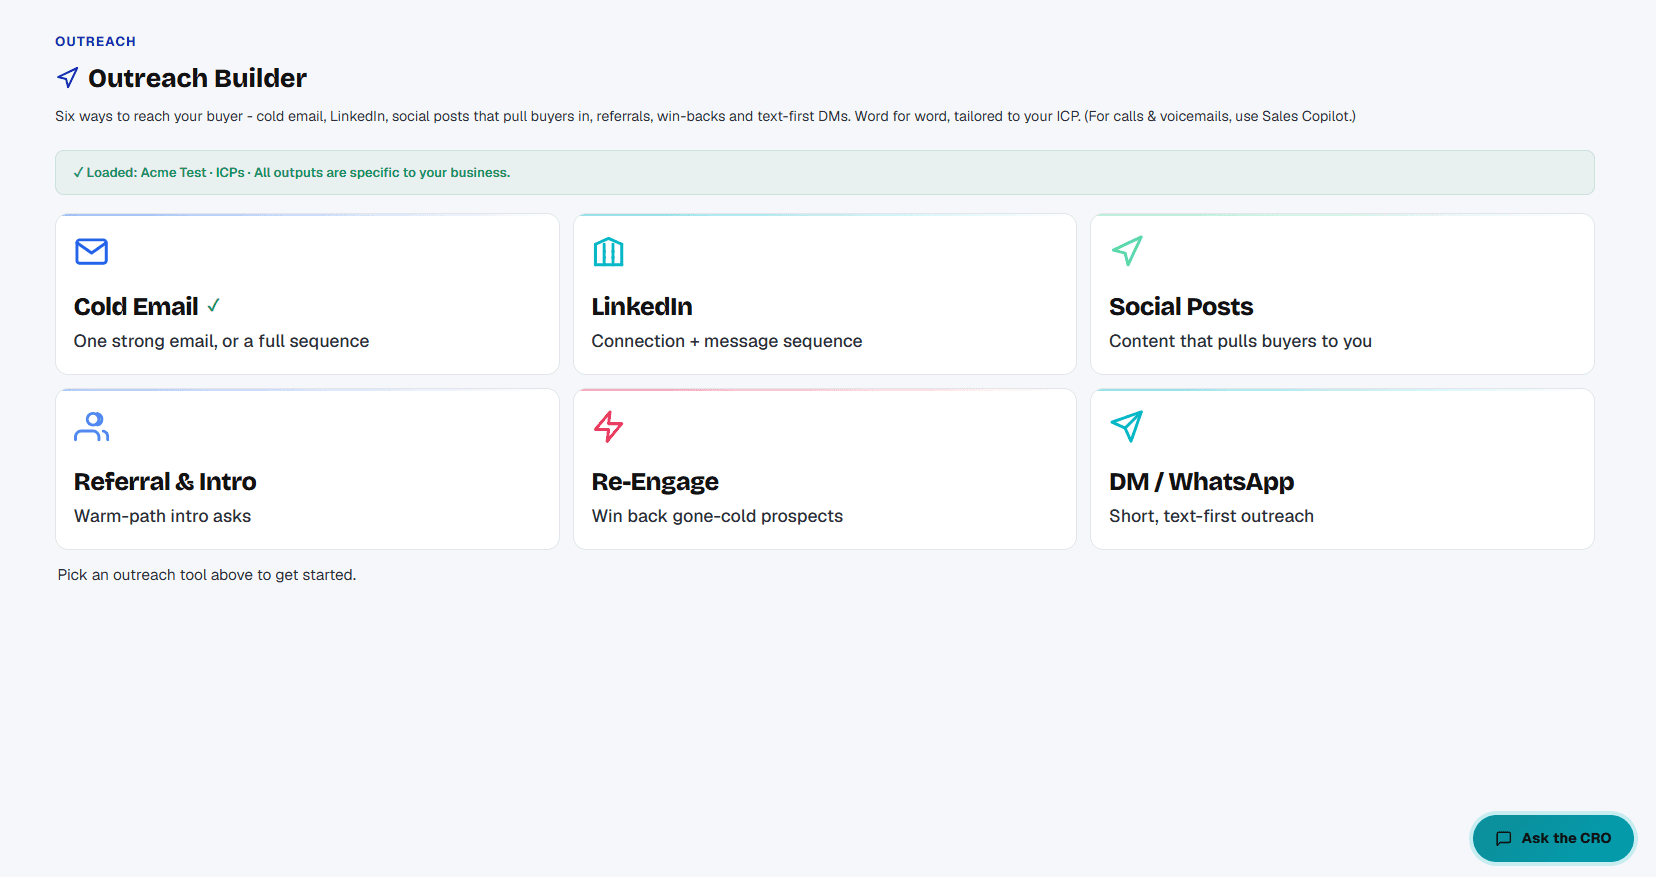
Task: Open the DM / WhatsApp card title
Action: [1201, 482]
